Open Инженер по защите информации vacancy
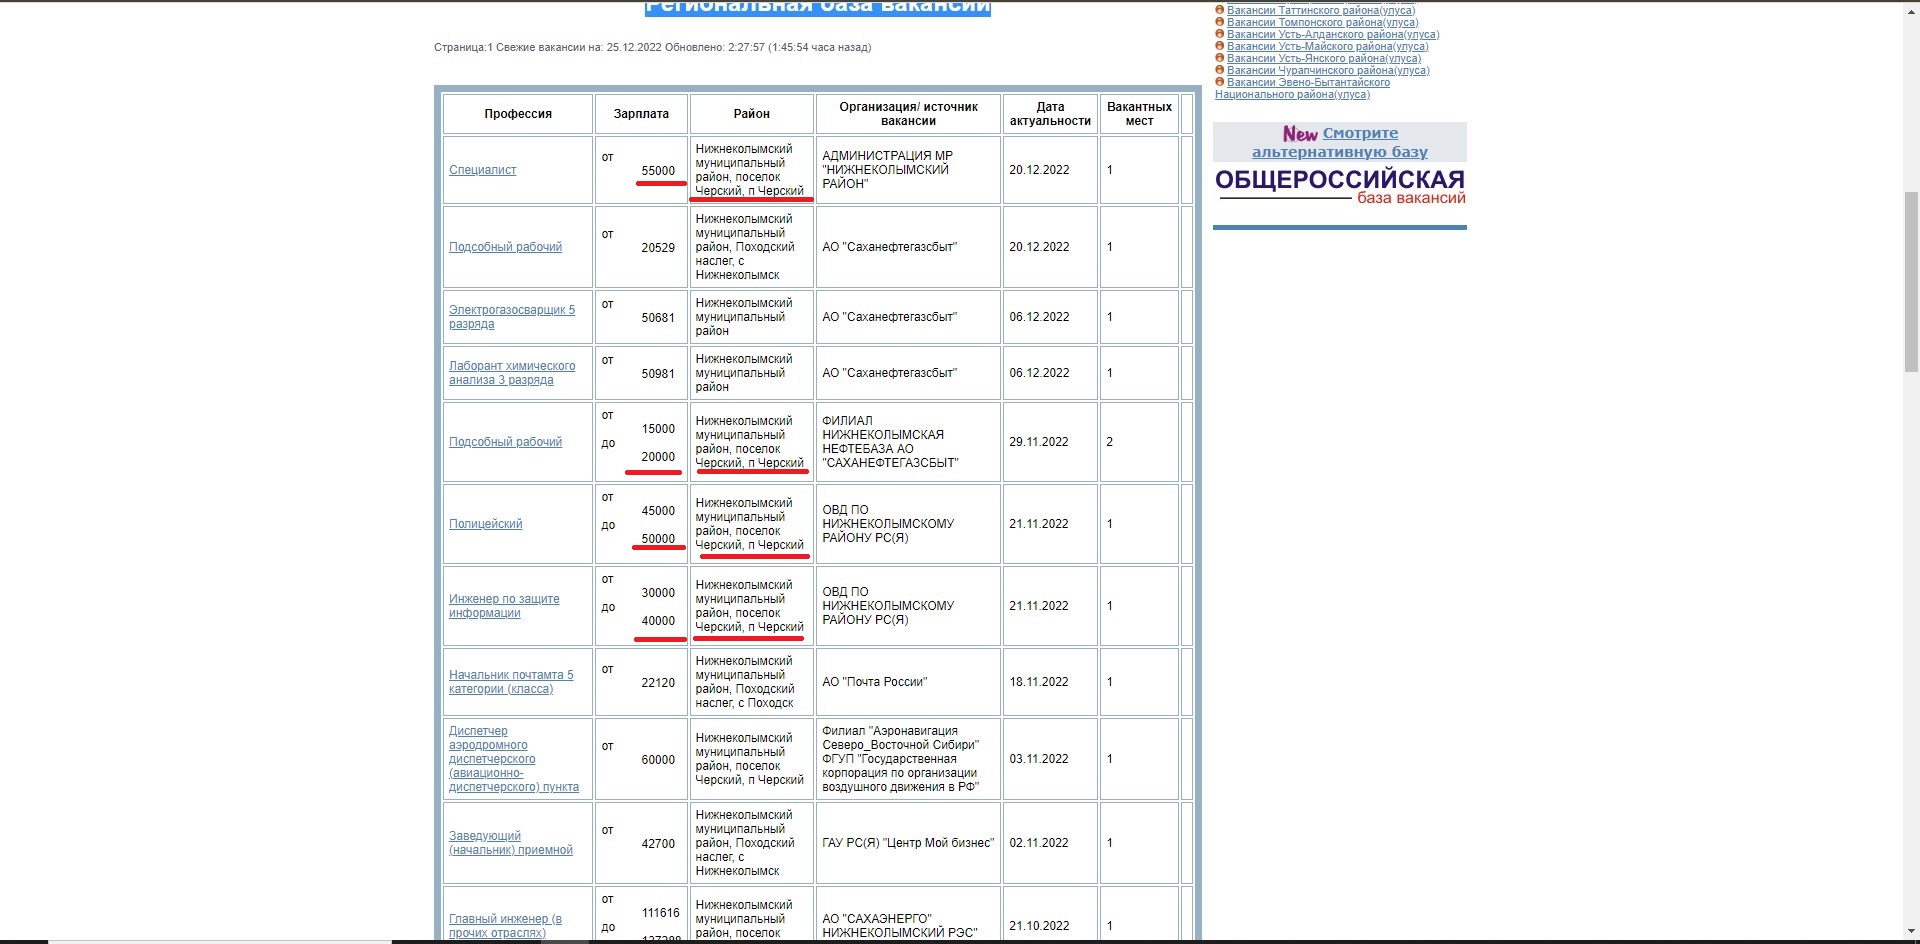Image resolution: width=1920 pixels, height=944 pixels. [x=504, y=606]
